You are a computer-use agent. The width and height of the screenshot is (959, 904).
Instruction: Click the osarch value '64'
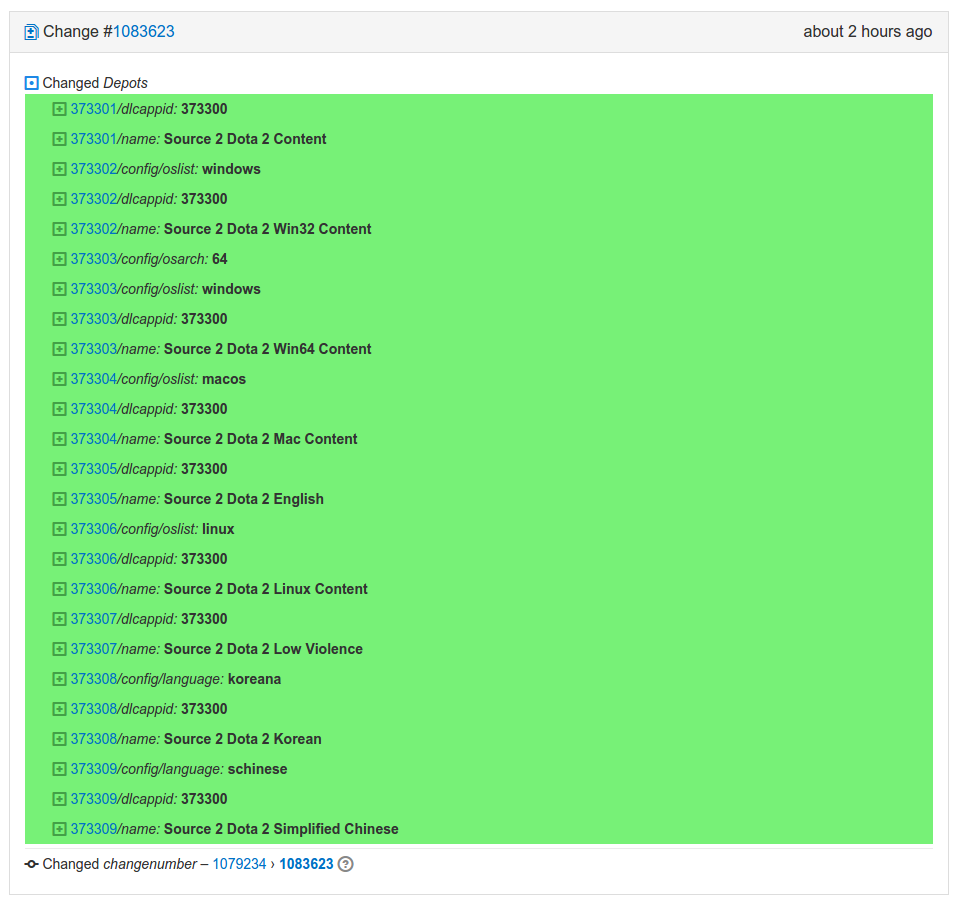pos(220,259)
